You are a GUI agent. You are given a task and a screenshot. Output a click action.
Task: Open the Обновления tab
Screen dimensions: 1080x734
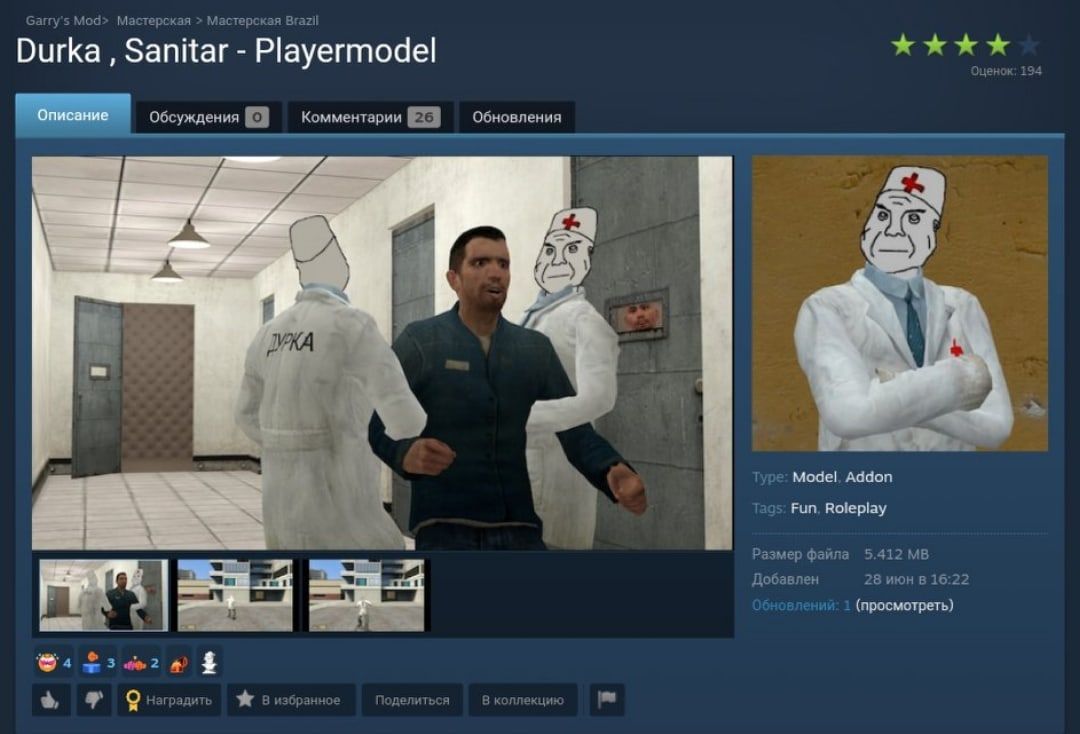click(517, 117)
